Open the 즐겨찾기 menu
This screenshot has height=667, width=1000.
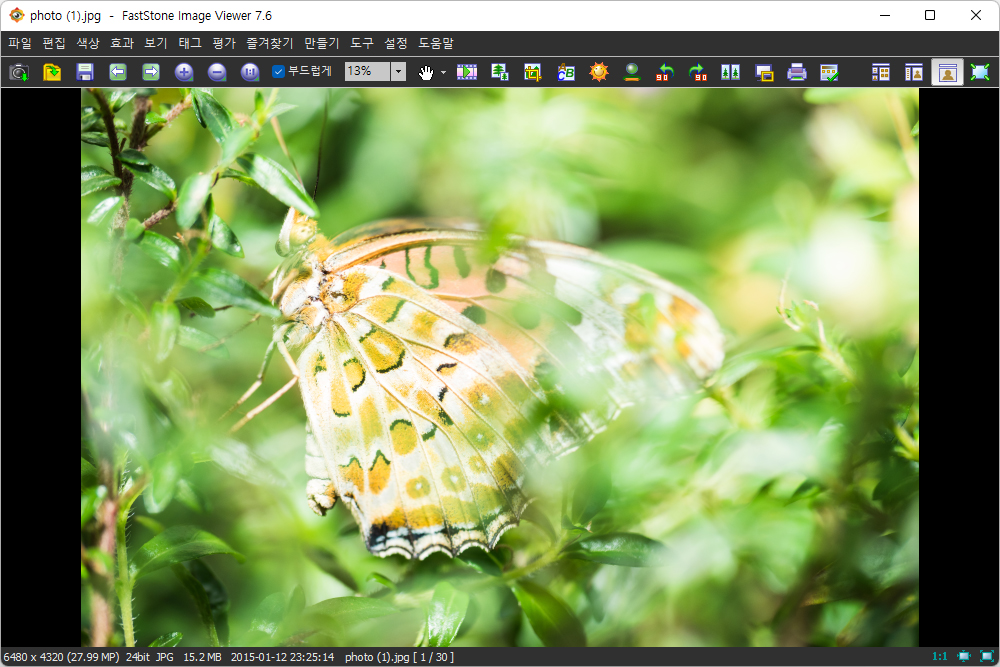point(270,43)
